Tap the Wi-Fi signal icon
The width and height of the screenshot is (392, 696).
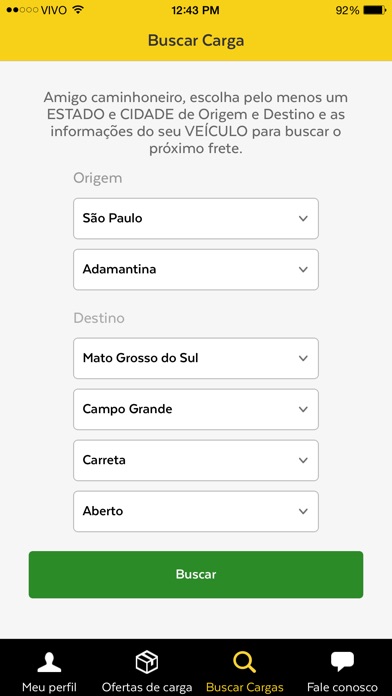(78, 10)
